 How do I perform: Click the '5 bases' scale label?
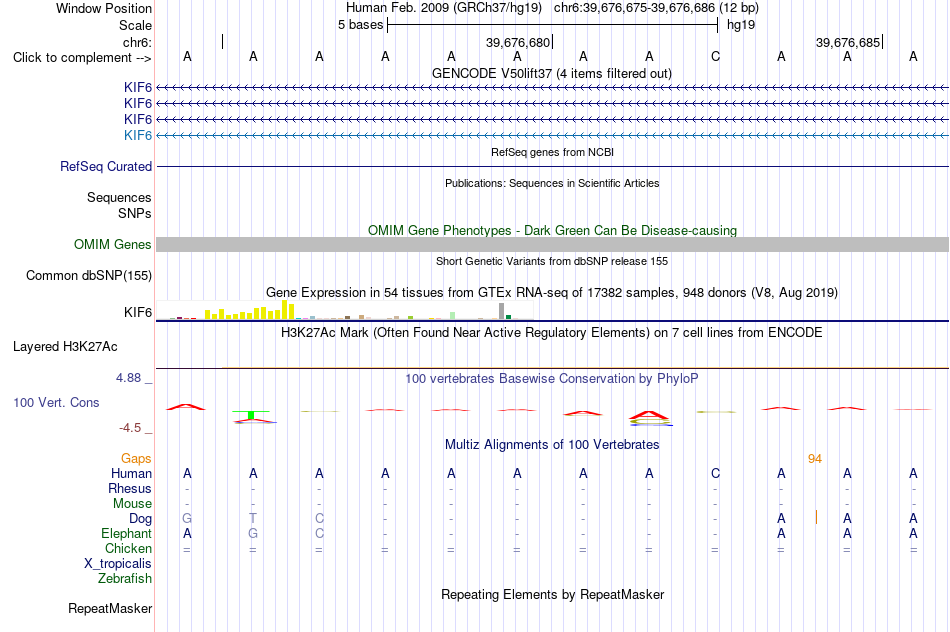point(360,25)
